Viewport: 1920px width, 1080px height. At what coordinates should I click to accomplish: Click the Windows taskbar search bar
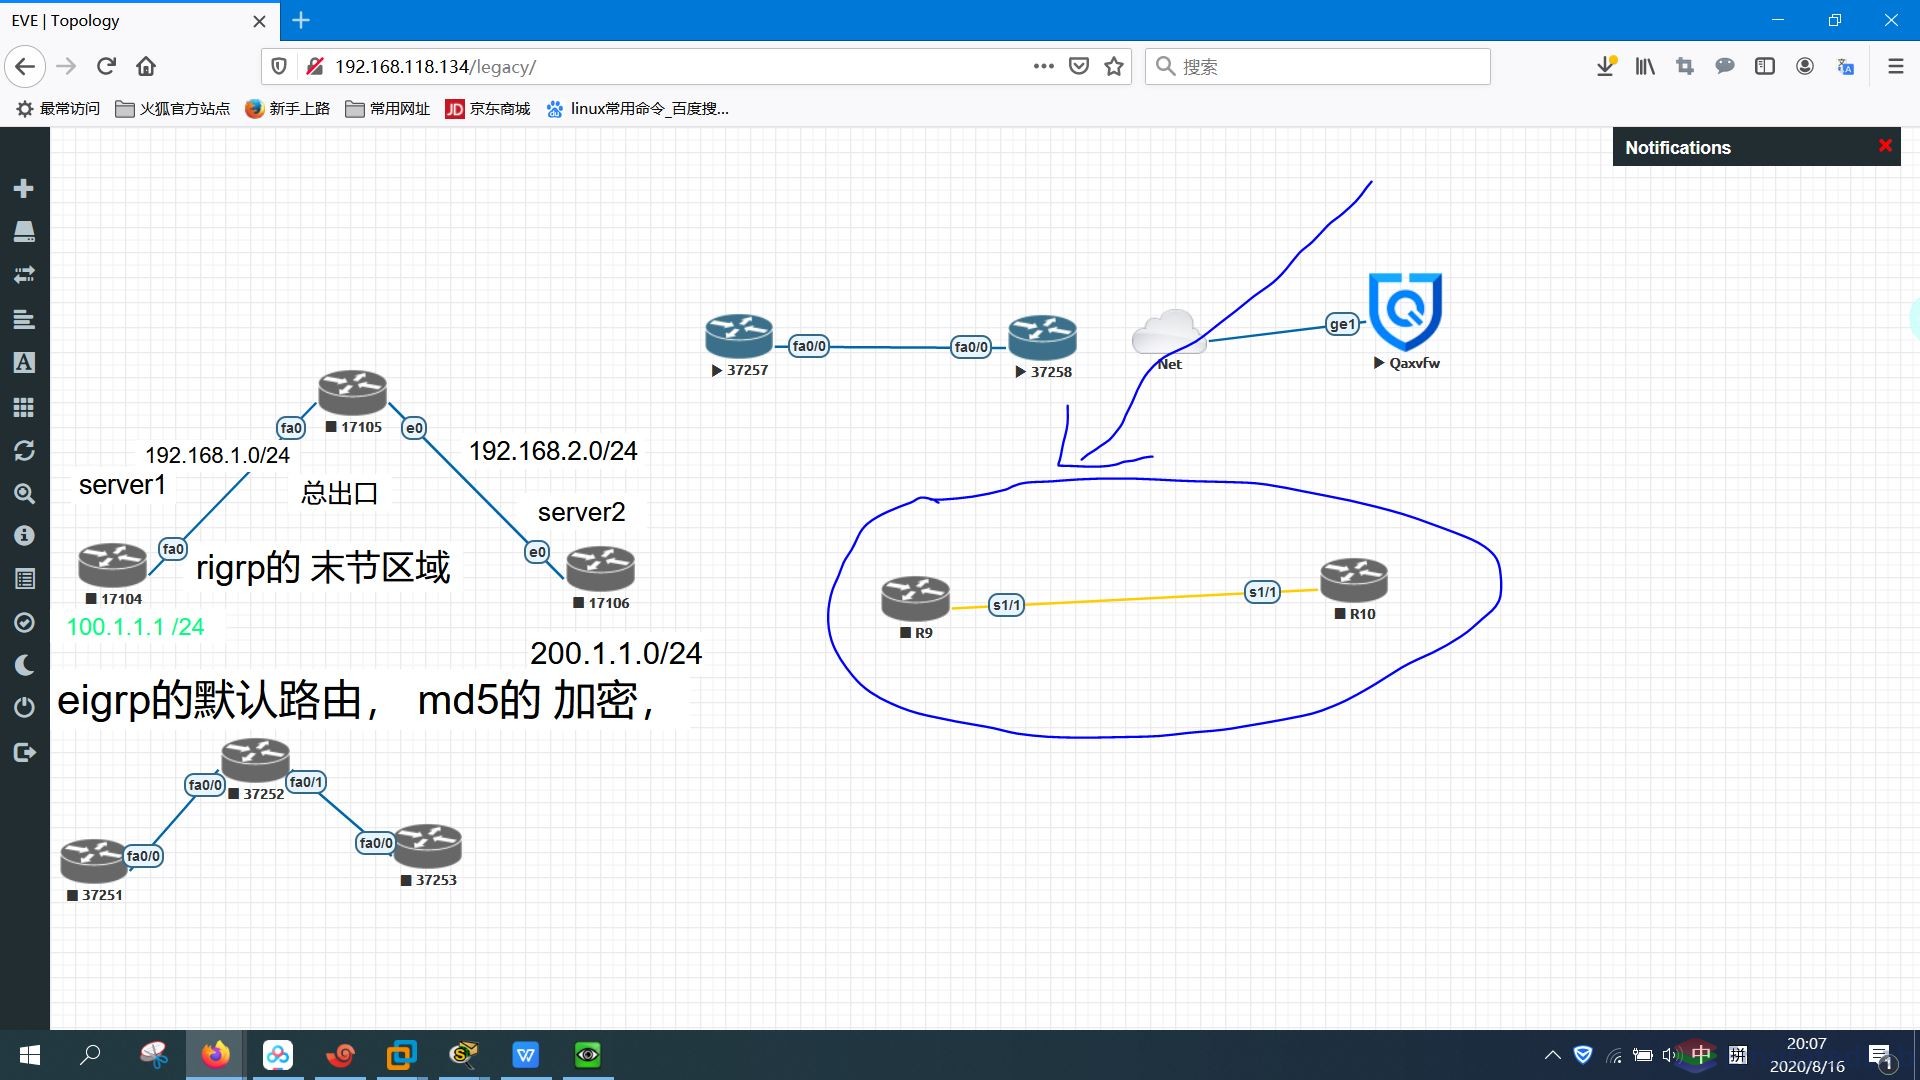point(88,1054)
